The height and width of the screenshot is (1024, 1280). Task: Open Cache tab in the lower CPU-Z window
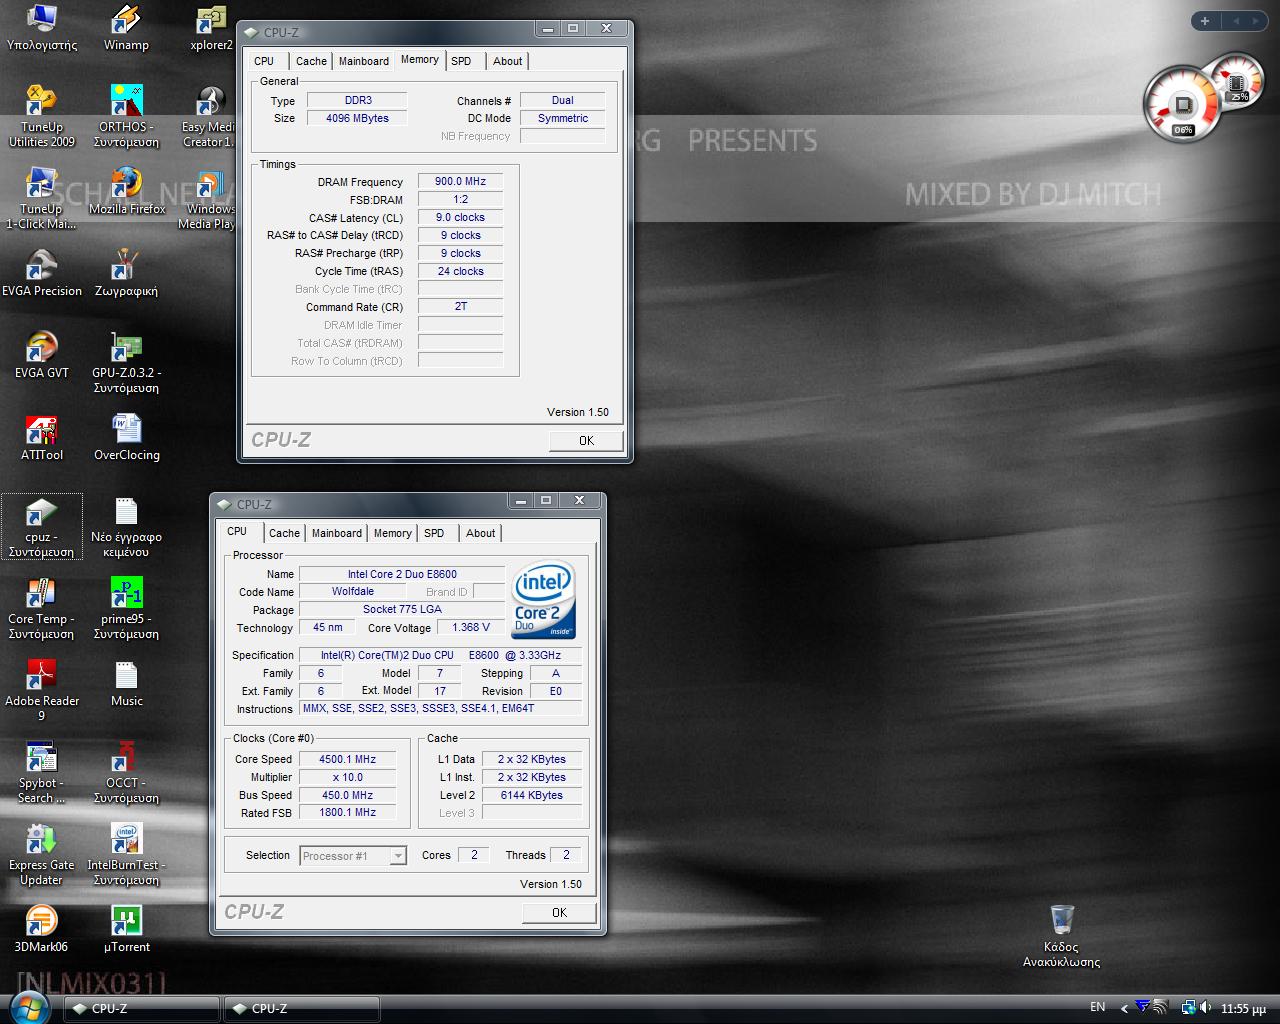pos(284,533)
